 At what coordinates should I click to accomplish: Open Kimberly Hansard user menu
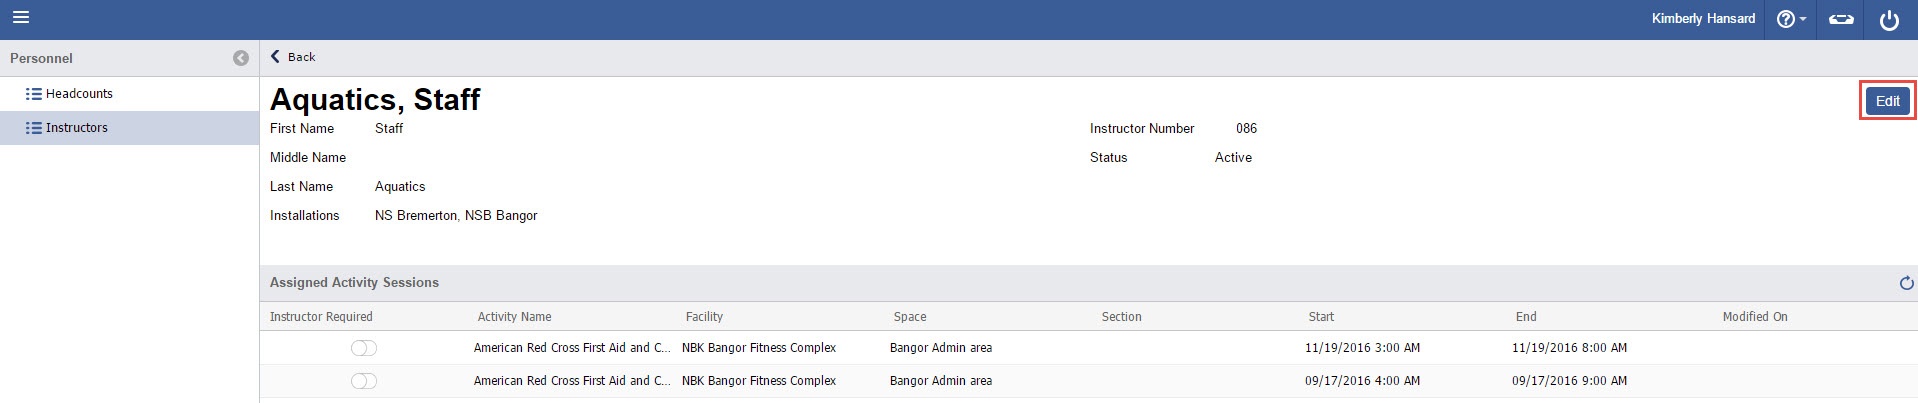click(x=1703, y=19)
